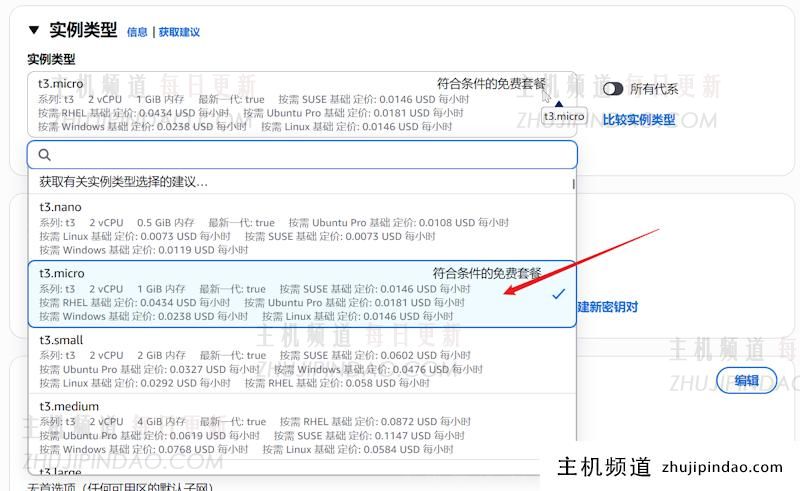Image resolution: width=800 pixels, height=491 pixels.
Task: Click the search magnifier icon
Action: (x=44, y=155)
